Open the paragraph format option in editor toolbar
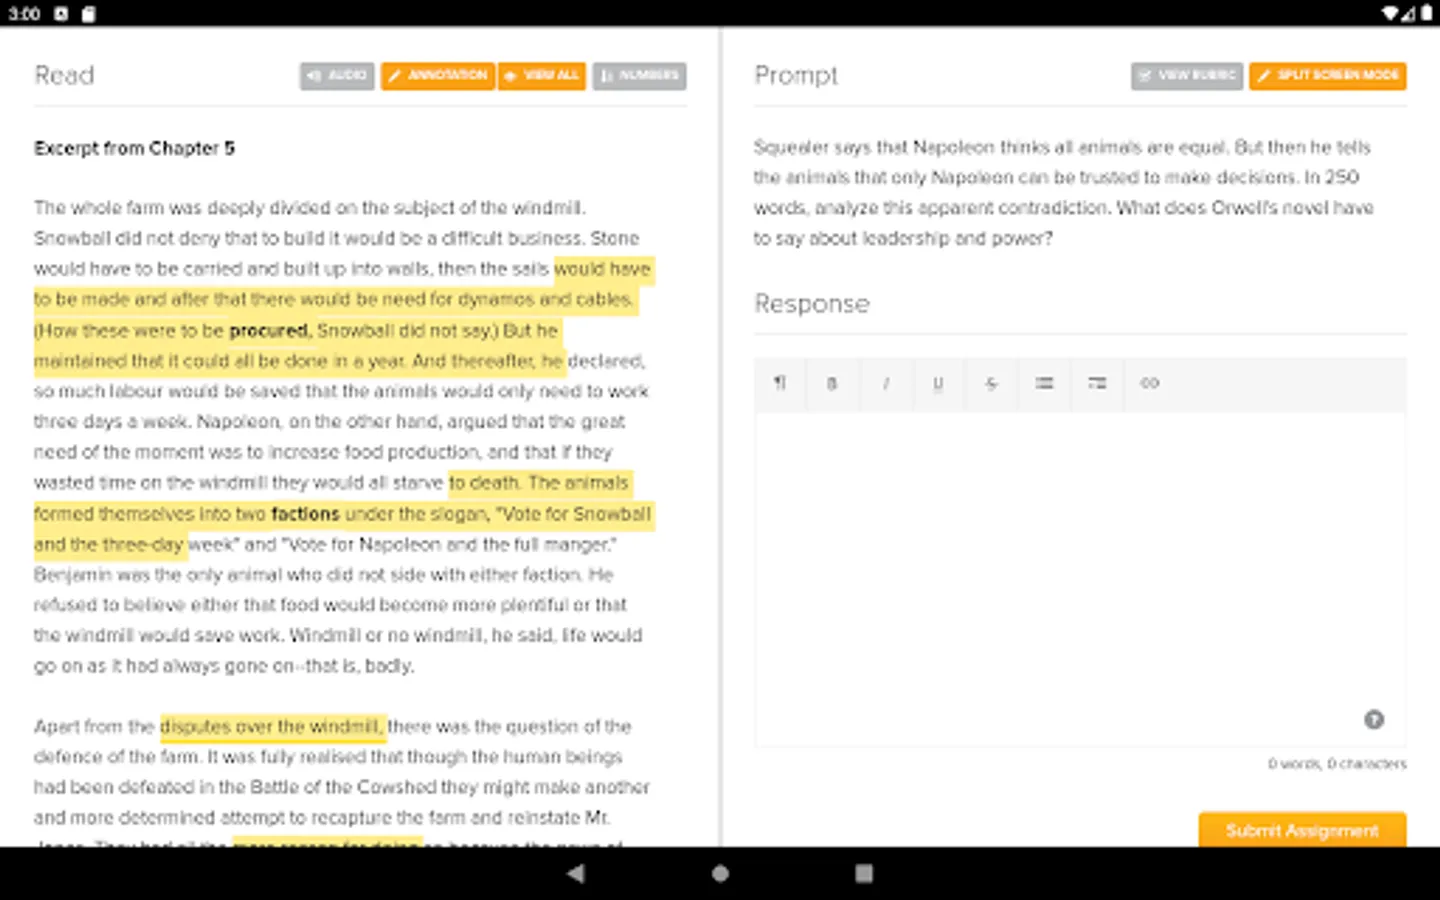Image resolution: width=1440 pixels, height=900 pixels. tap(780, 383)
